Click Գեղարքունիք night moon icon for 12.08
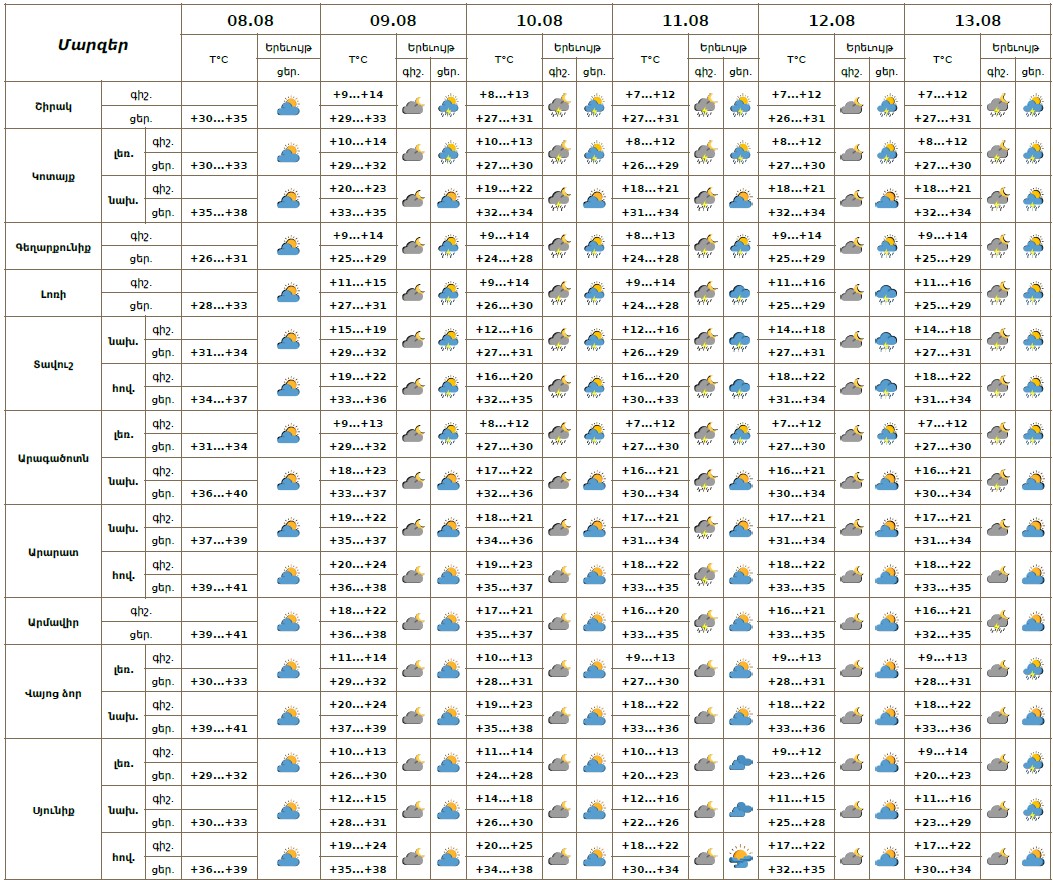 coord(851,246)
